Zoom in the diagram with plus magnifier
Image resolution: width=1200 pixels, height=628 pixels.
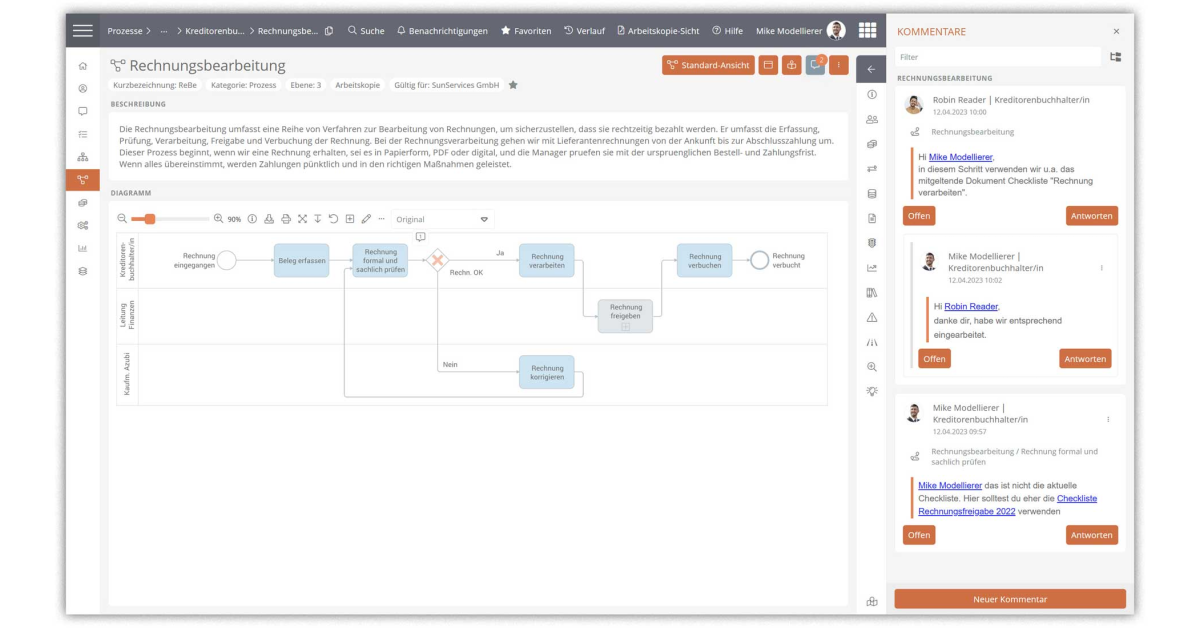point(219,219)
